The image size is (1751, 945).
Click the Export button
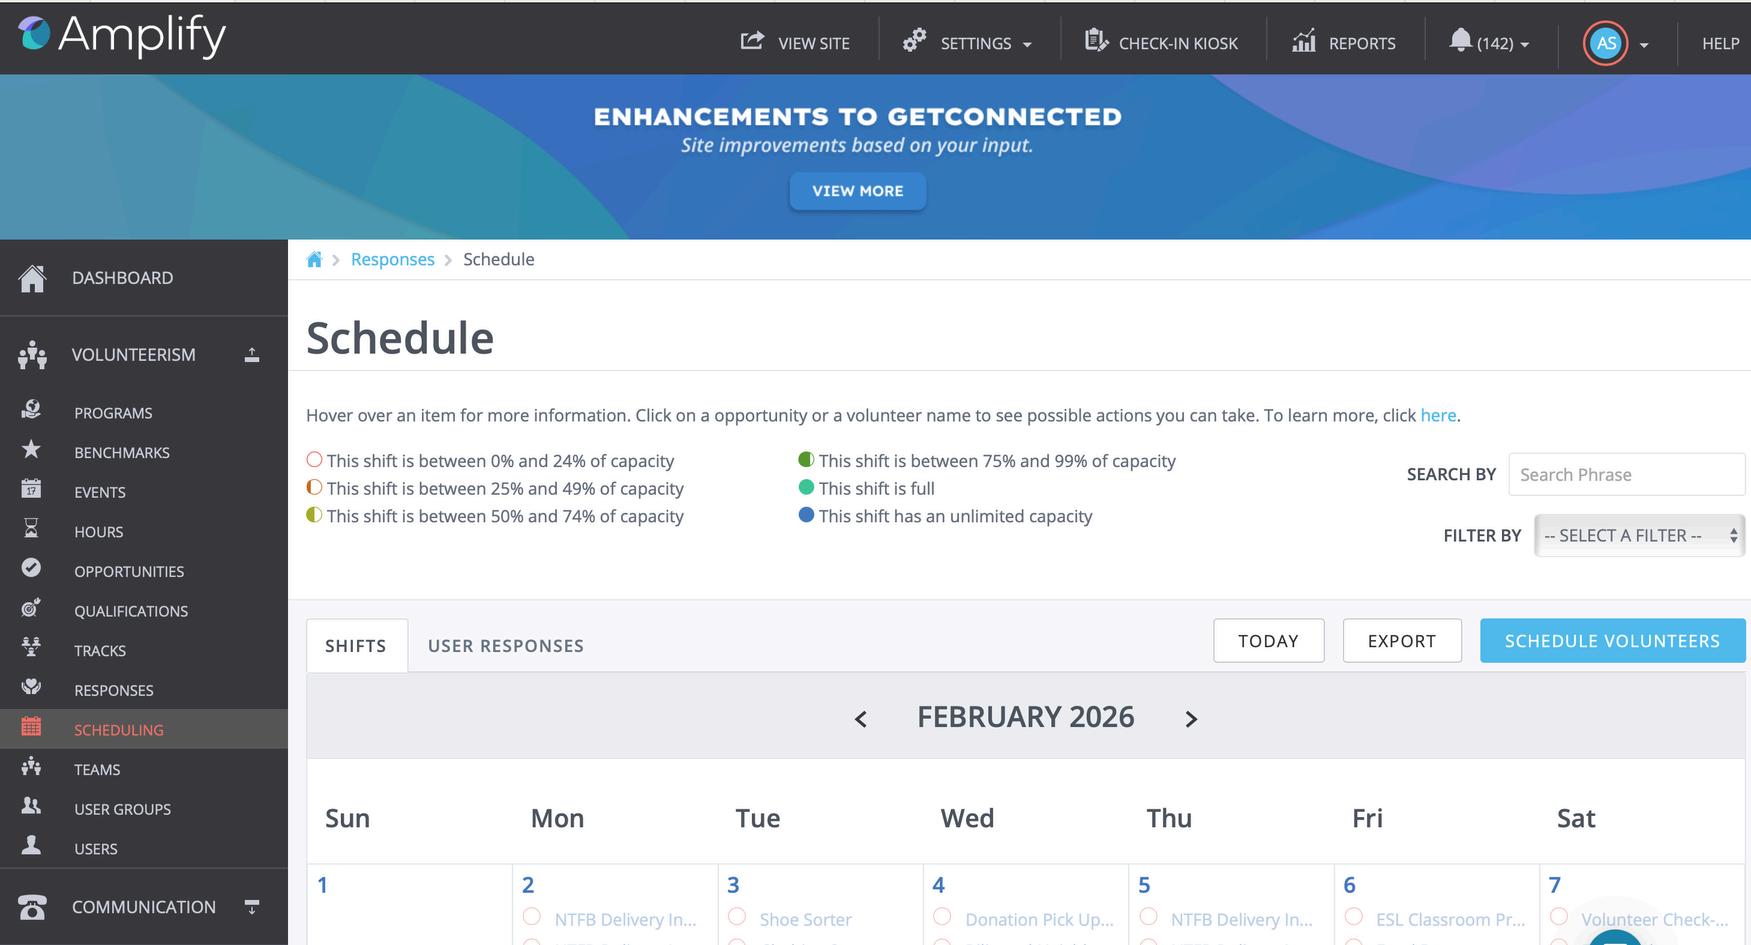[1401, 641]
